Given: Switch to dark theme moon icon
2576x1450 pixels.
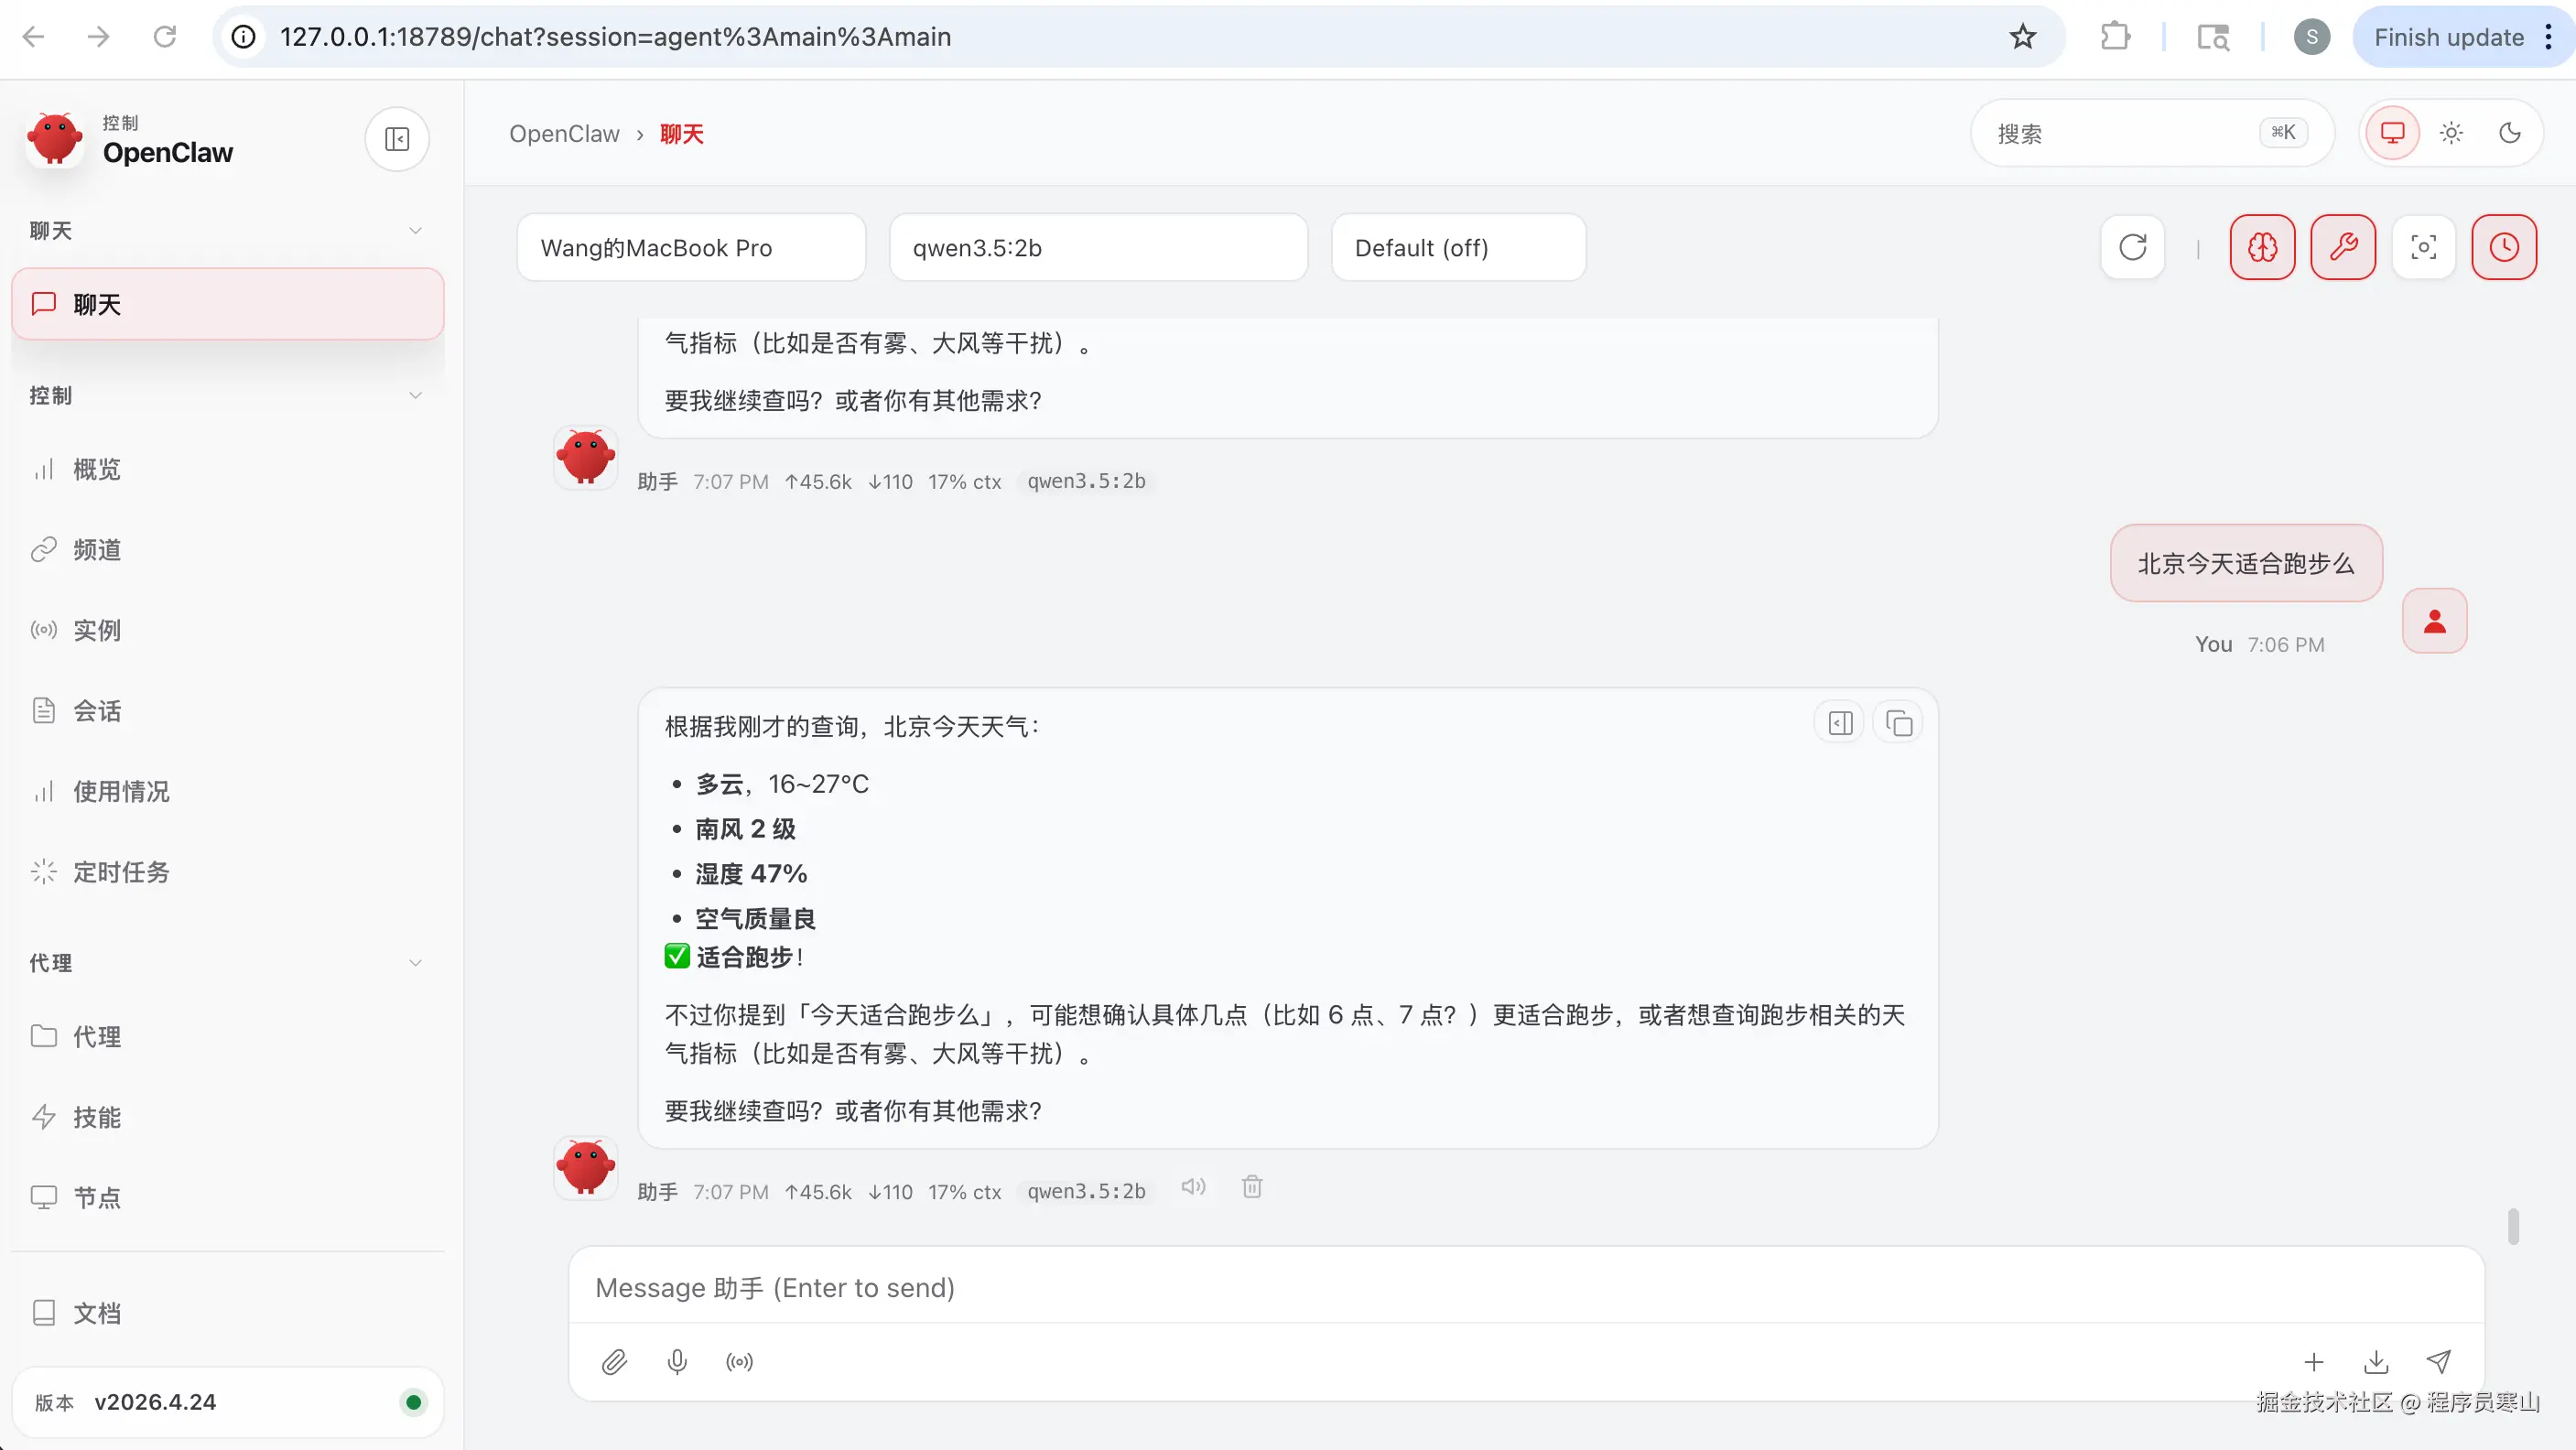Looking at the screenshot, I should (2510, 133).
